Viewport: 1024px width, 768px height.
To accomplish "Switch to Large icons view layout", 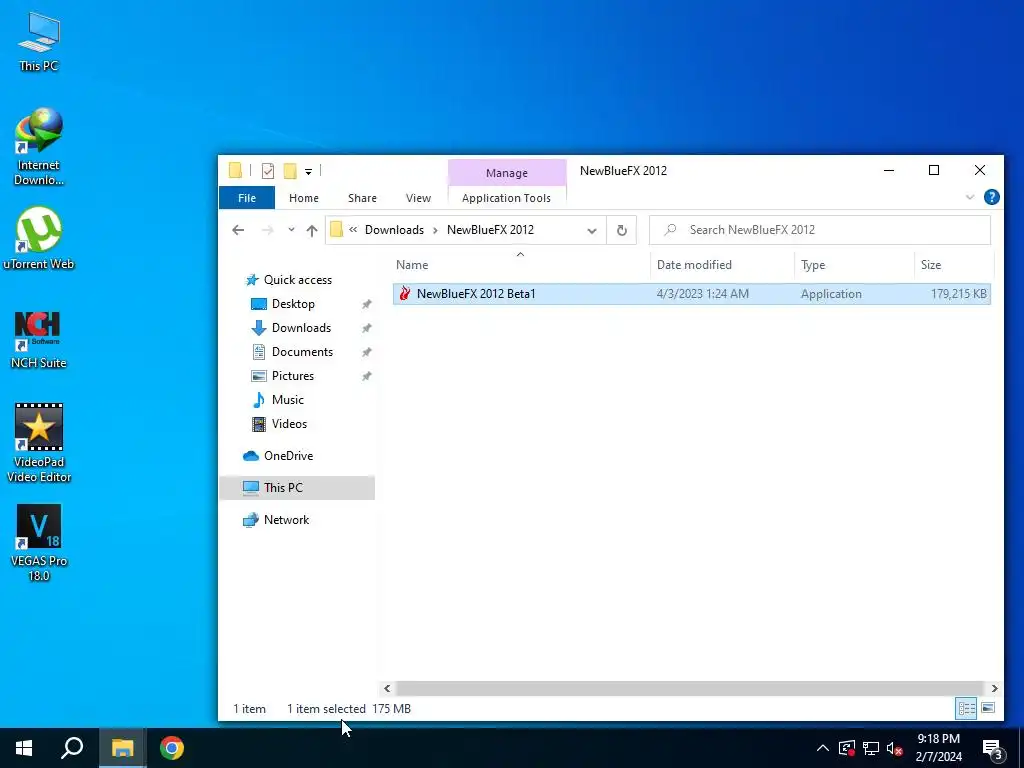I will 988,709.
